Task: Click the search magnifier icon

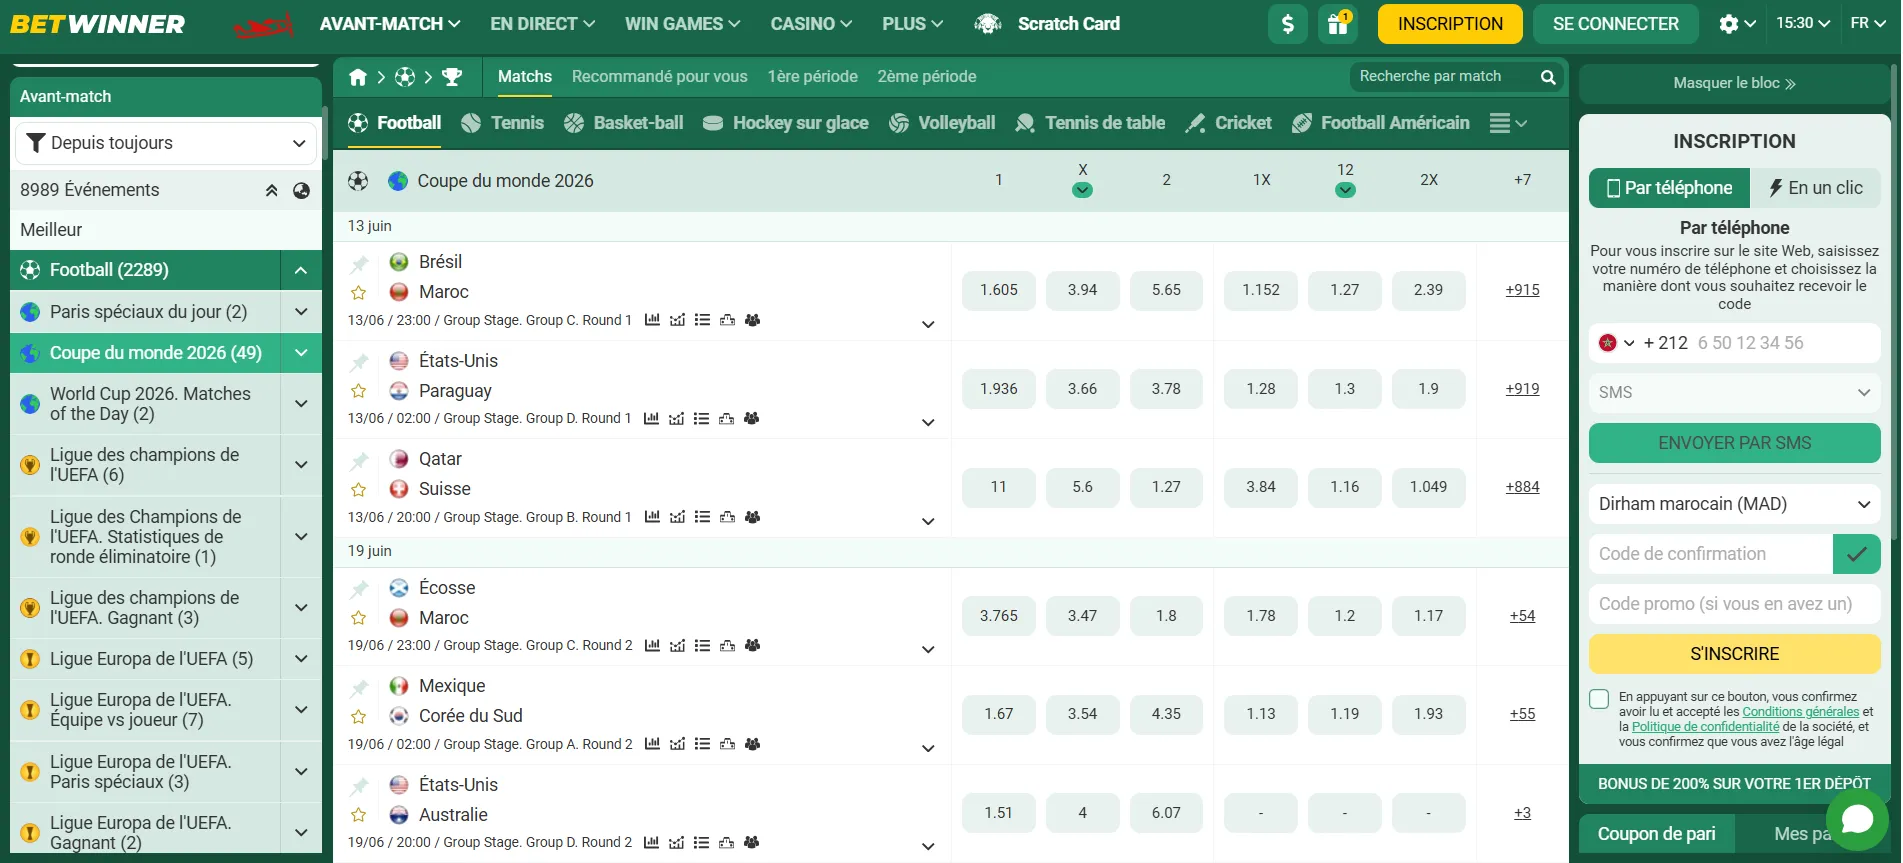Action: point(1548,77)
